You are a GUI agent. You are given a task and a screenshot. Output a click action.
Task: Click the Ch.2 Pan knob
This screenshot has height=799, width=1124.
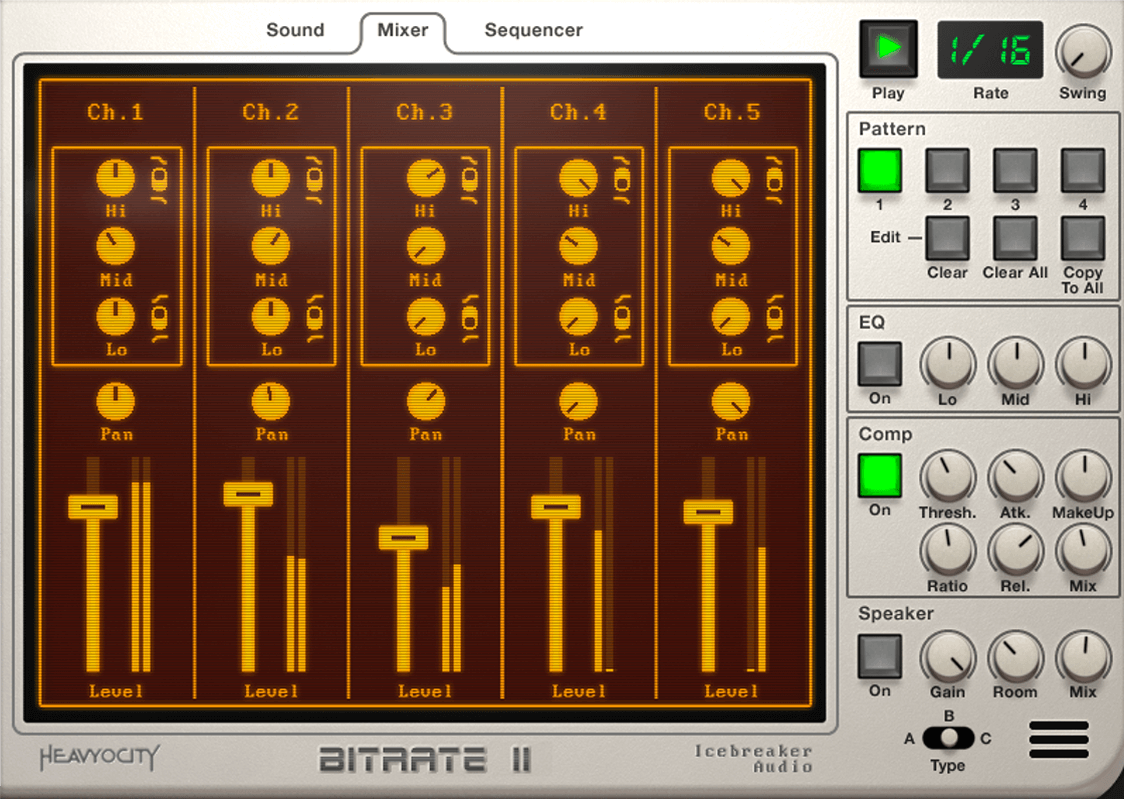(x=270, y=402)
